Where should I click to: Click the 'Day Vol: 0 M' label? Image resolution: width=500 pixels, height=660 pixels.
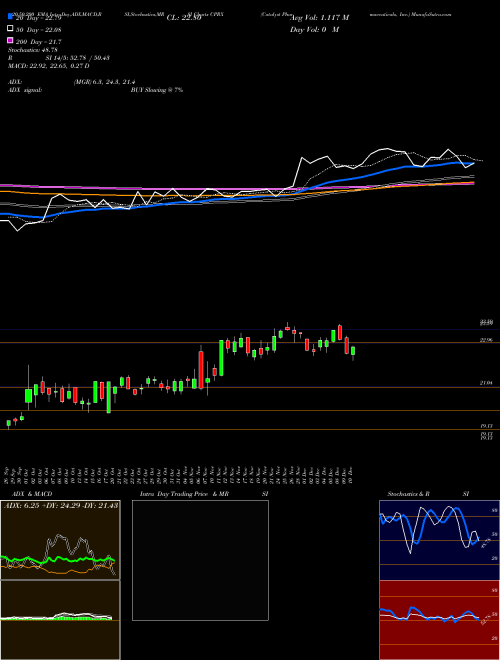[314, 30]
